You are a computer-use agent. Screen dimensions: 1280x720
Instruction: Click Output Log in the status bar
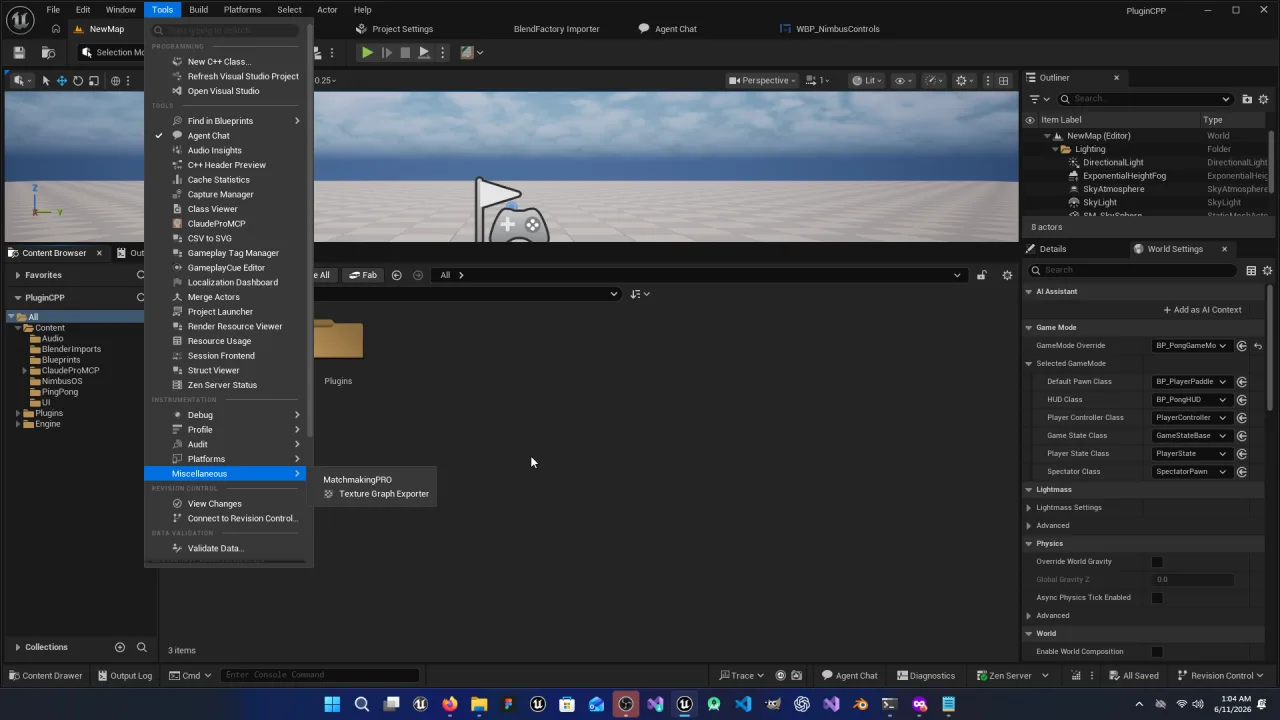tap(124, 676)
